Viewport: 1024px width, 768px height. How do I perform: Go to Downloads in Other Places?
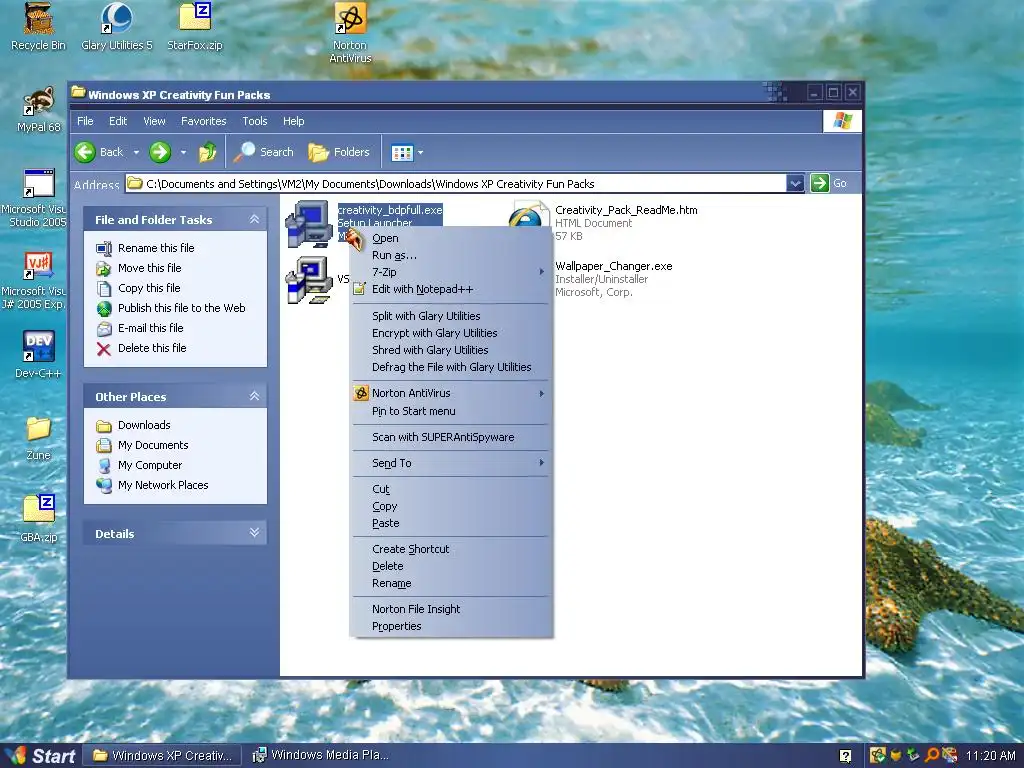pyautogui.click(x=133, y=425)
